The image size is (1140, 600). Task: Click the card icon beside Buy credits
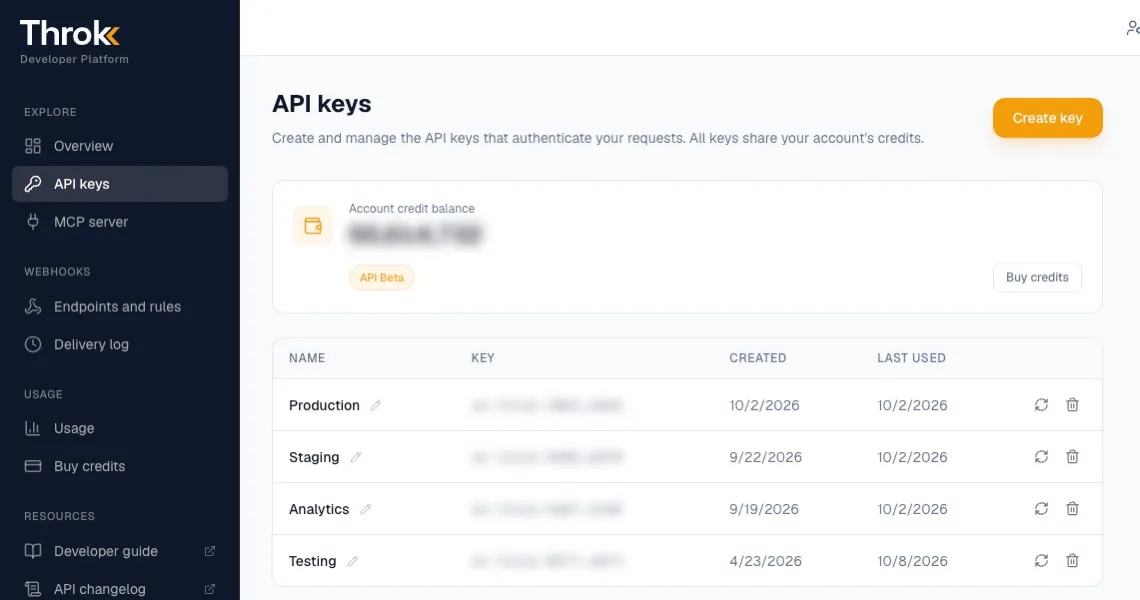click(33, 466)
